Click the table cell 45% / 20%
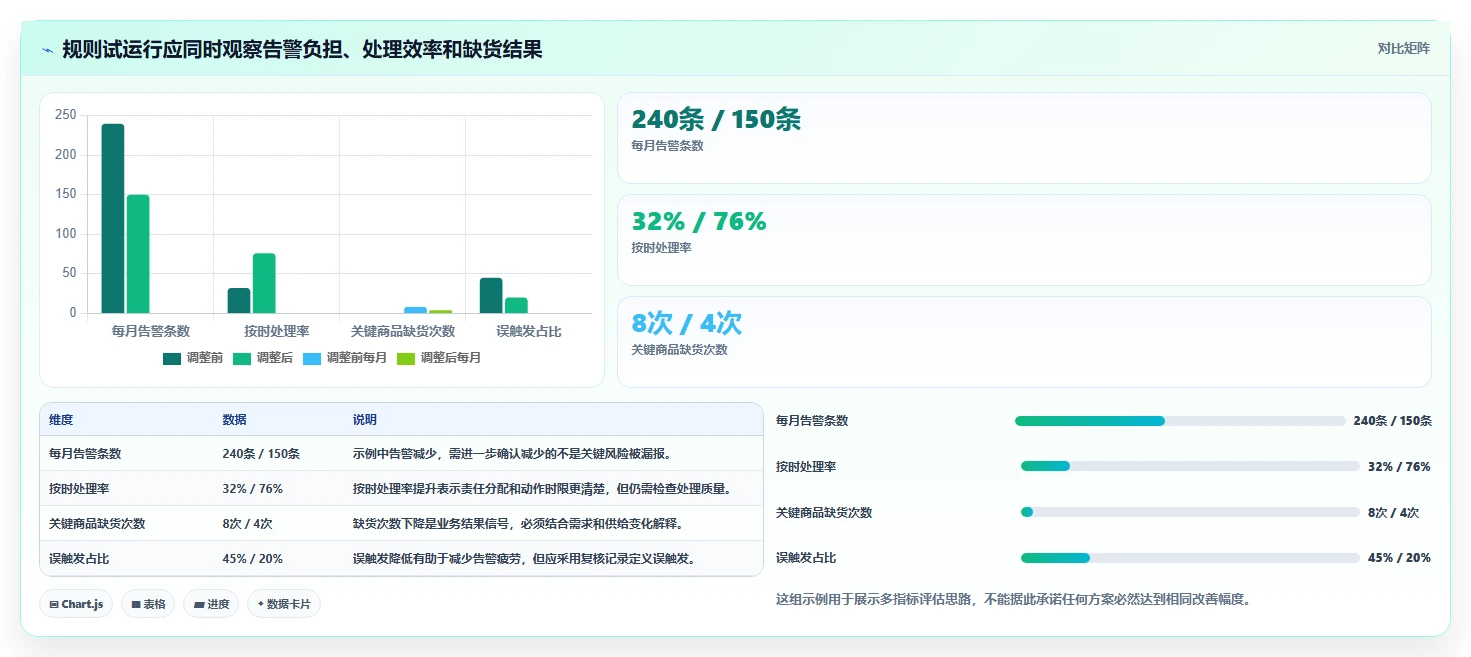The height and width of the screenshot is (657, 1471). (x=252, y=559)
